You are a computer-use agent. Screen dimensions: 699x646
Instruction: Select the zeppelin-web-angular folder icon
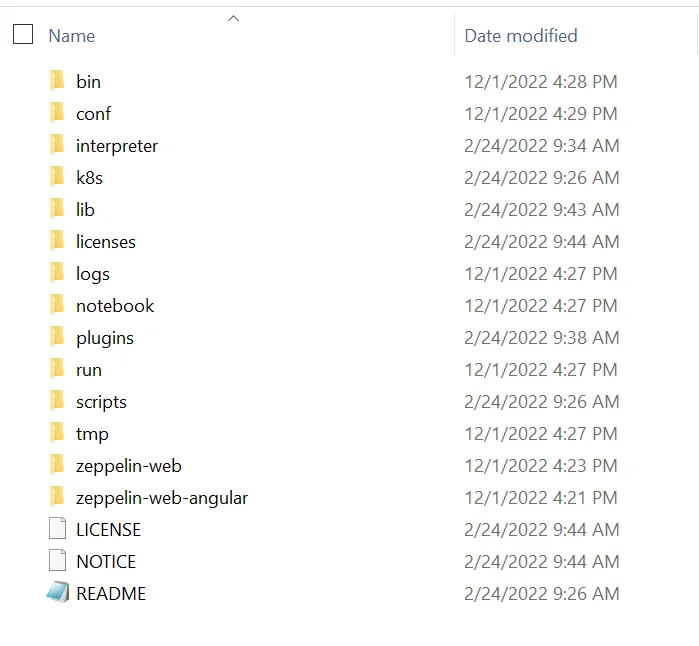58,497
